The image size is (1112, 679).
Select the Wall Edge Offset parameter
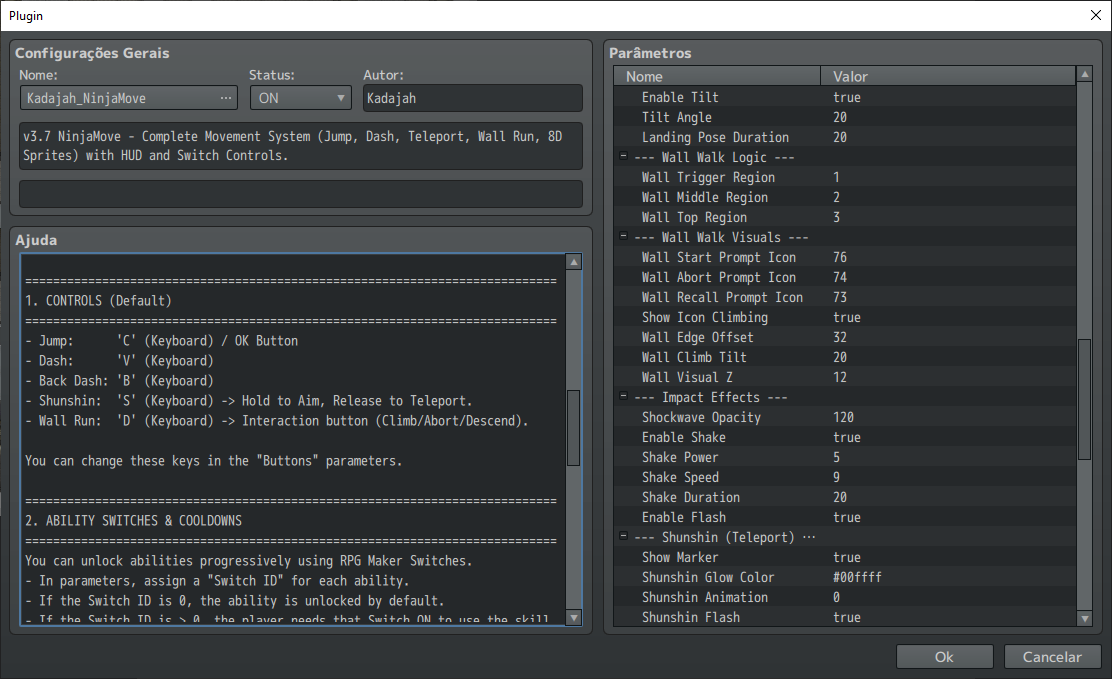[x=845, y=337]
